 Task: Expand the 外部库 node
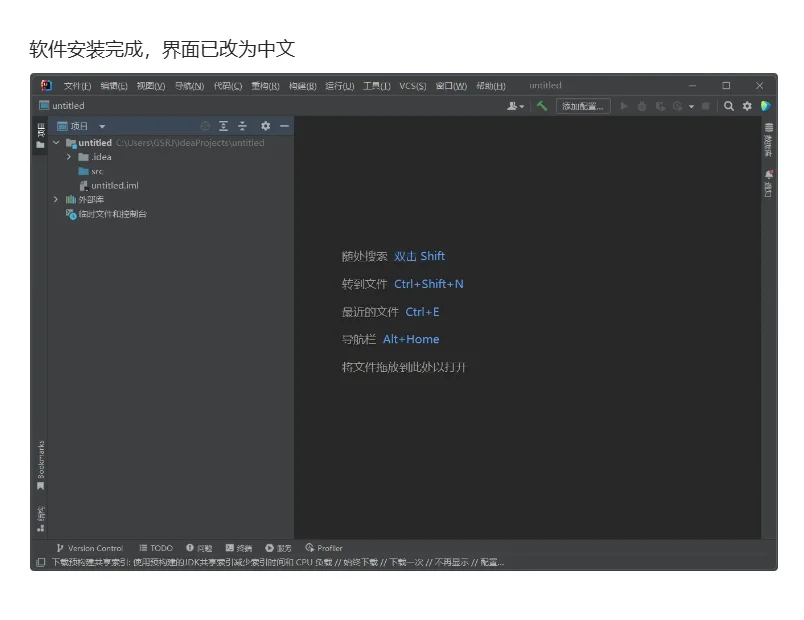click(x=56, y=199)
